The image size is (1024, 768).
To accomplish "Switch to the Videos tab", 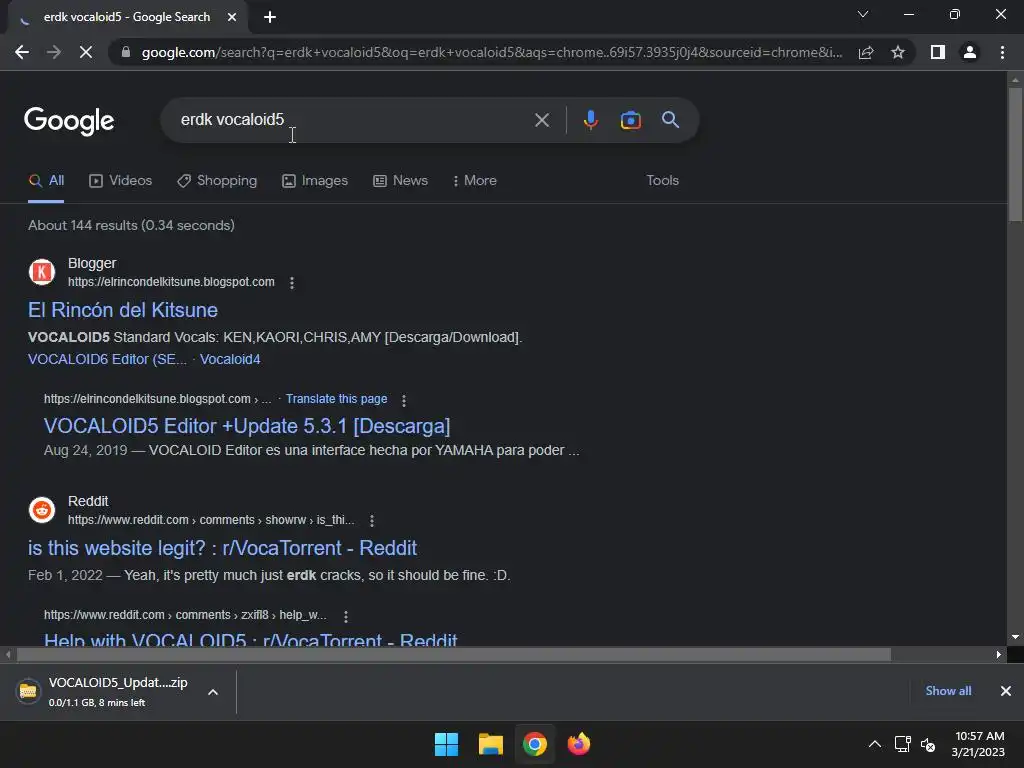I will 121,181.
